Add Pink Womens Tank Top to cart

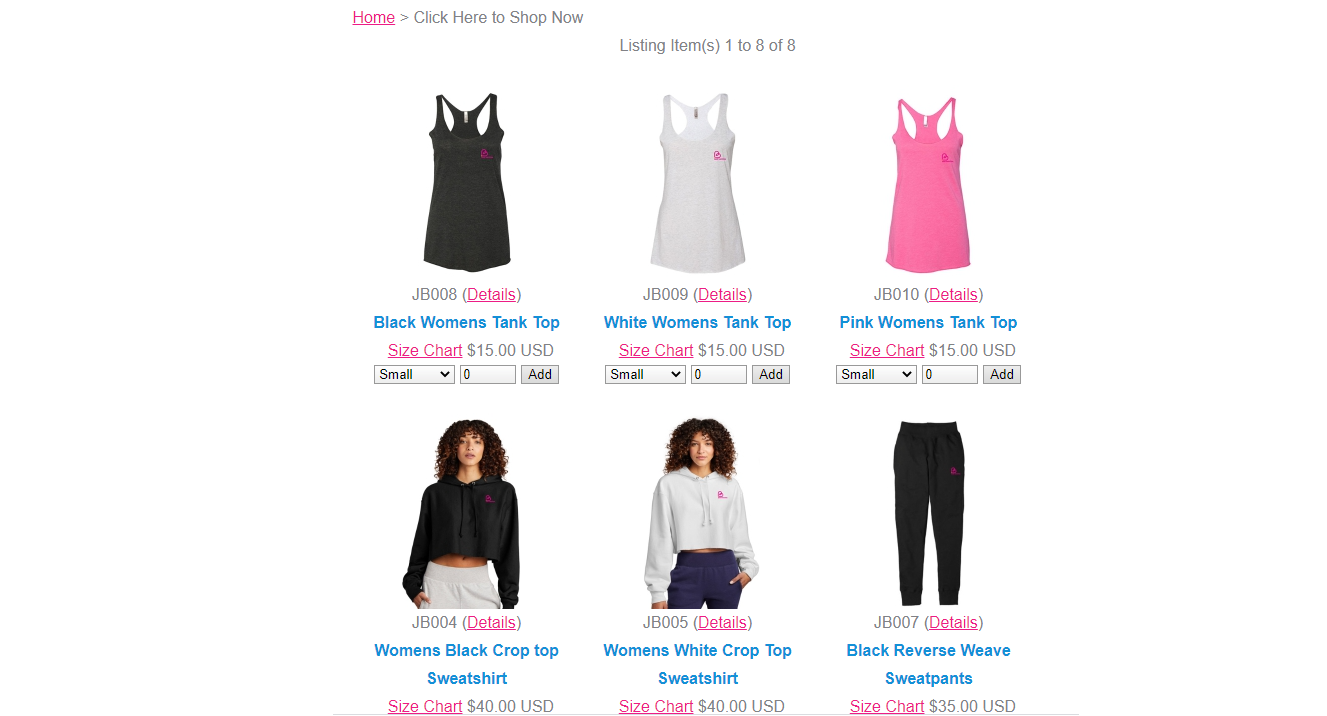pos(1002,374)
